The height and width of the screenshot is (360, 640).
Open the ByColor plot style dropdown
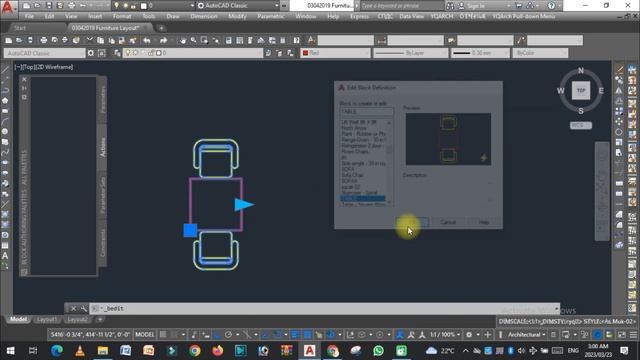pyautogui.click(x=540, y=53)
